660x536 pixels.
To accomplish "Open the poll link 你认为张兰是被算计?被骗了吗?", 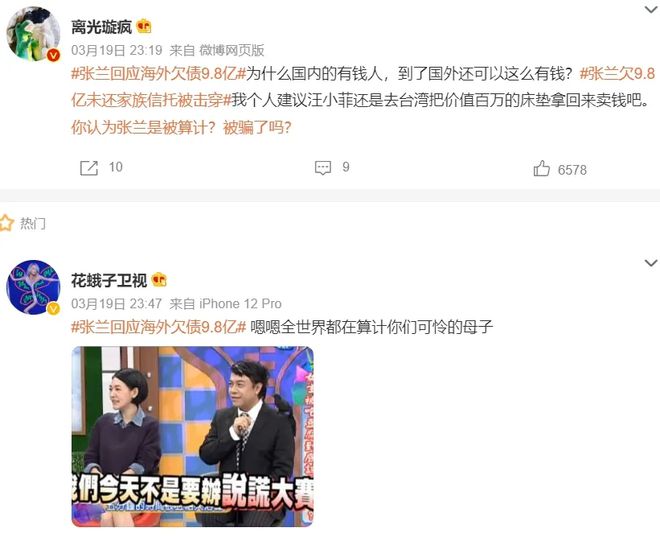I will coord(181,127).
